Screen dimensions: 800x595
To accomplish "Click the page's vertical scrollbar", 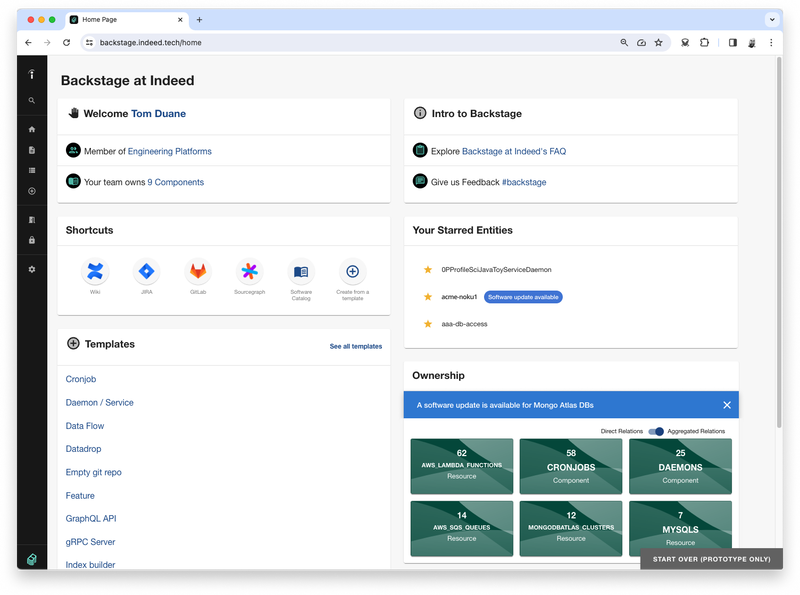I will point(779,242).
